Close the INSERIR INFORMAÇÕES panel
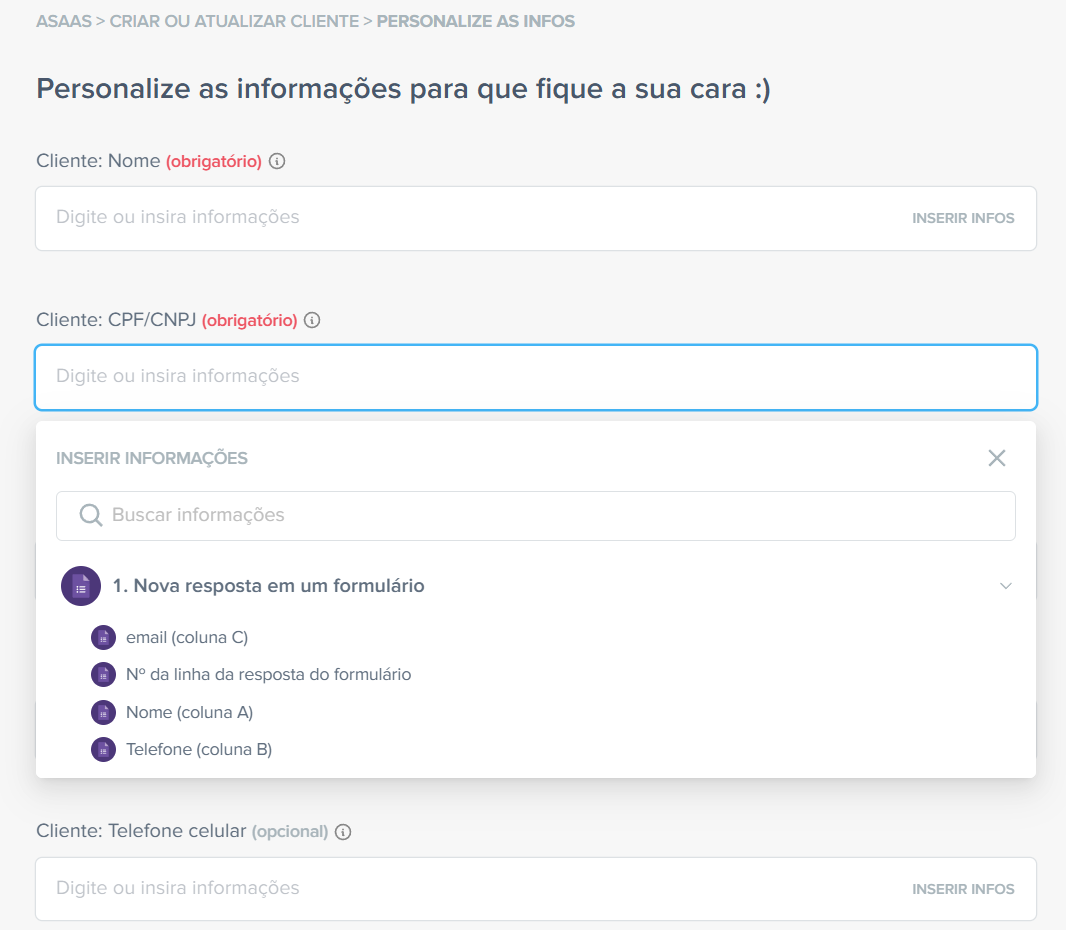1066x930 pixels. point(996,458)
